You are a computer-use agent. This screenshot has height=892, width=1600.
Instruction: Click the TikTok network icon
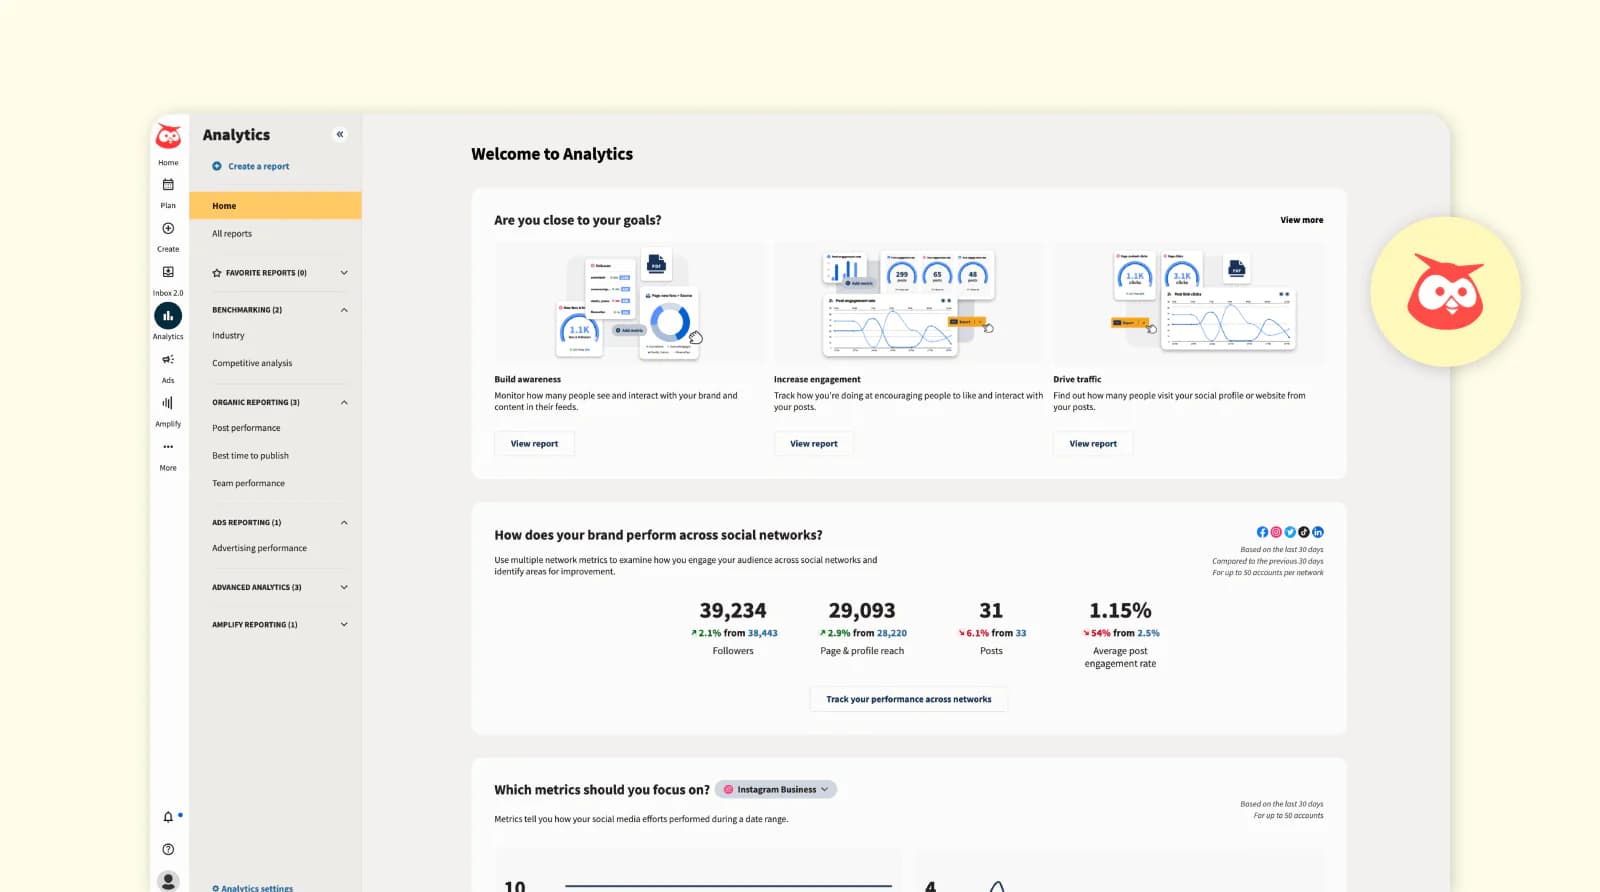tap(1304, 532)
